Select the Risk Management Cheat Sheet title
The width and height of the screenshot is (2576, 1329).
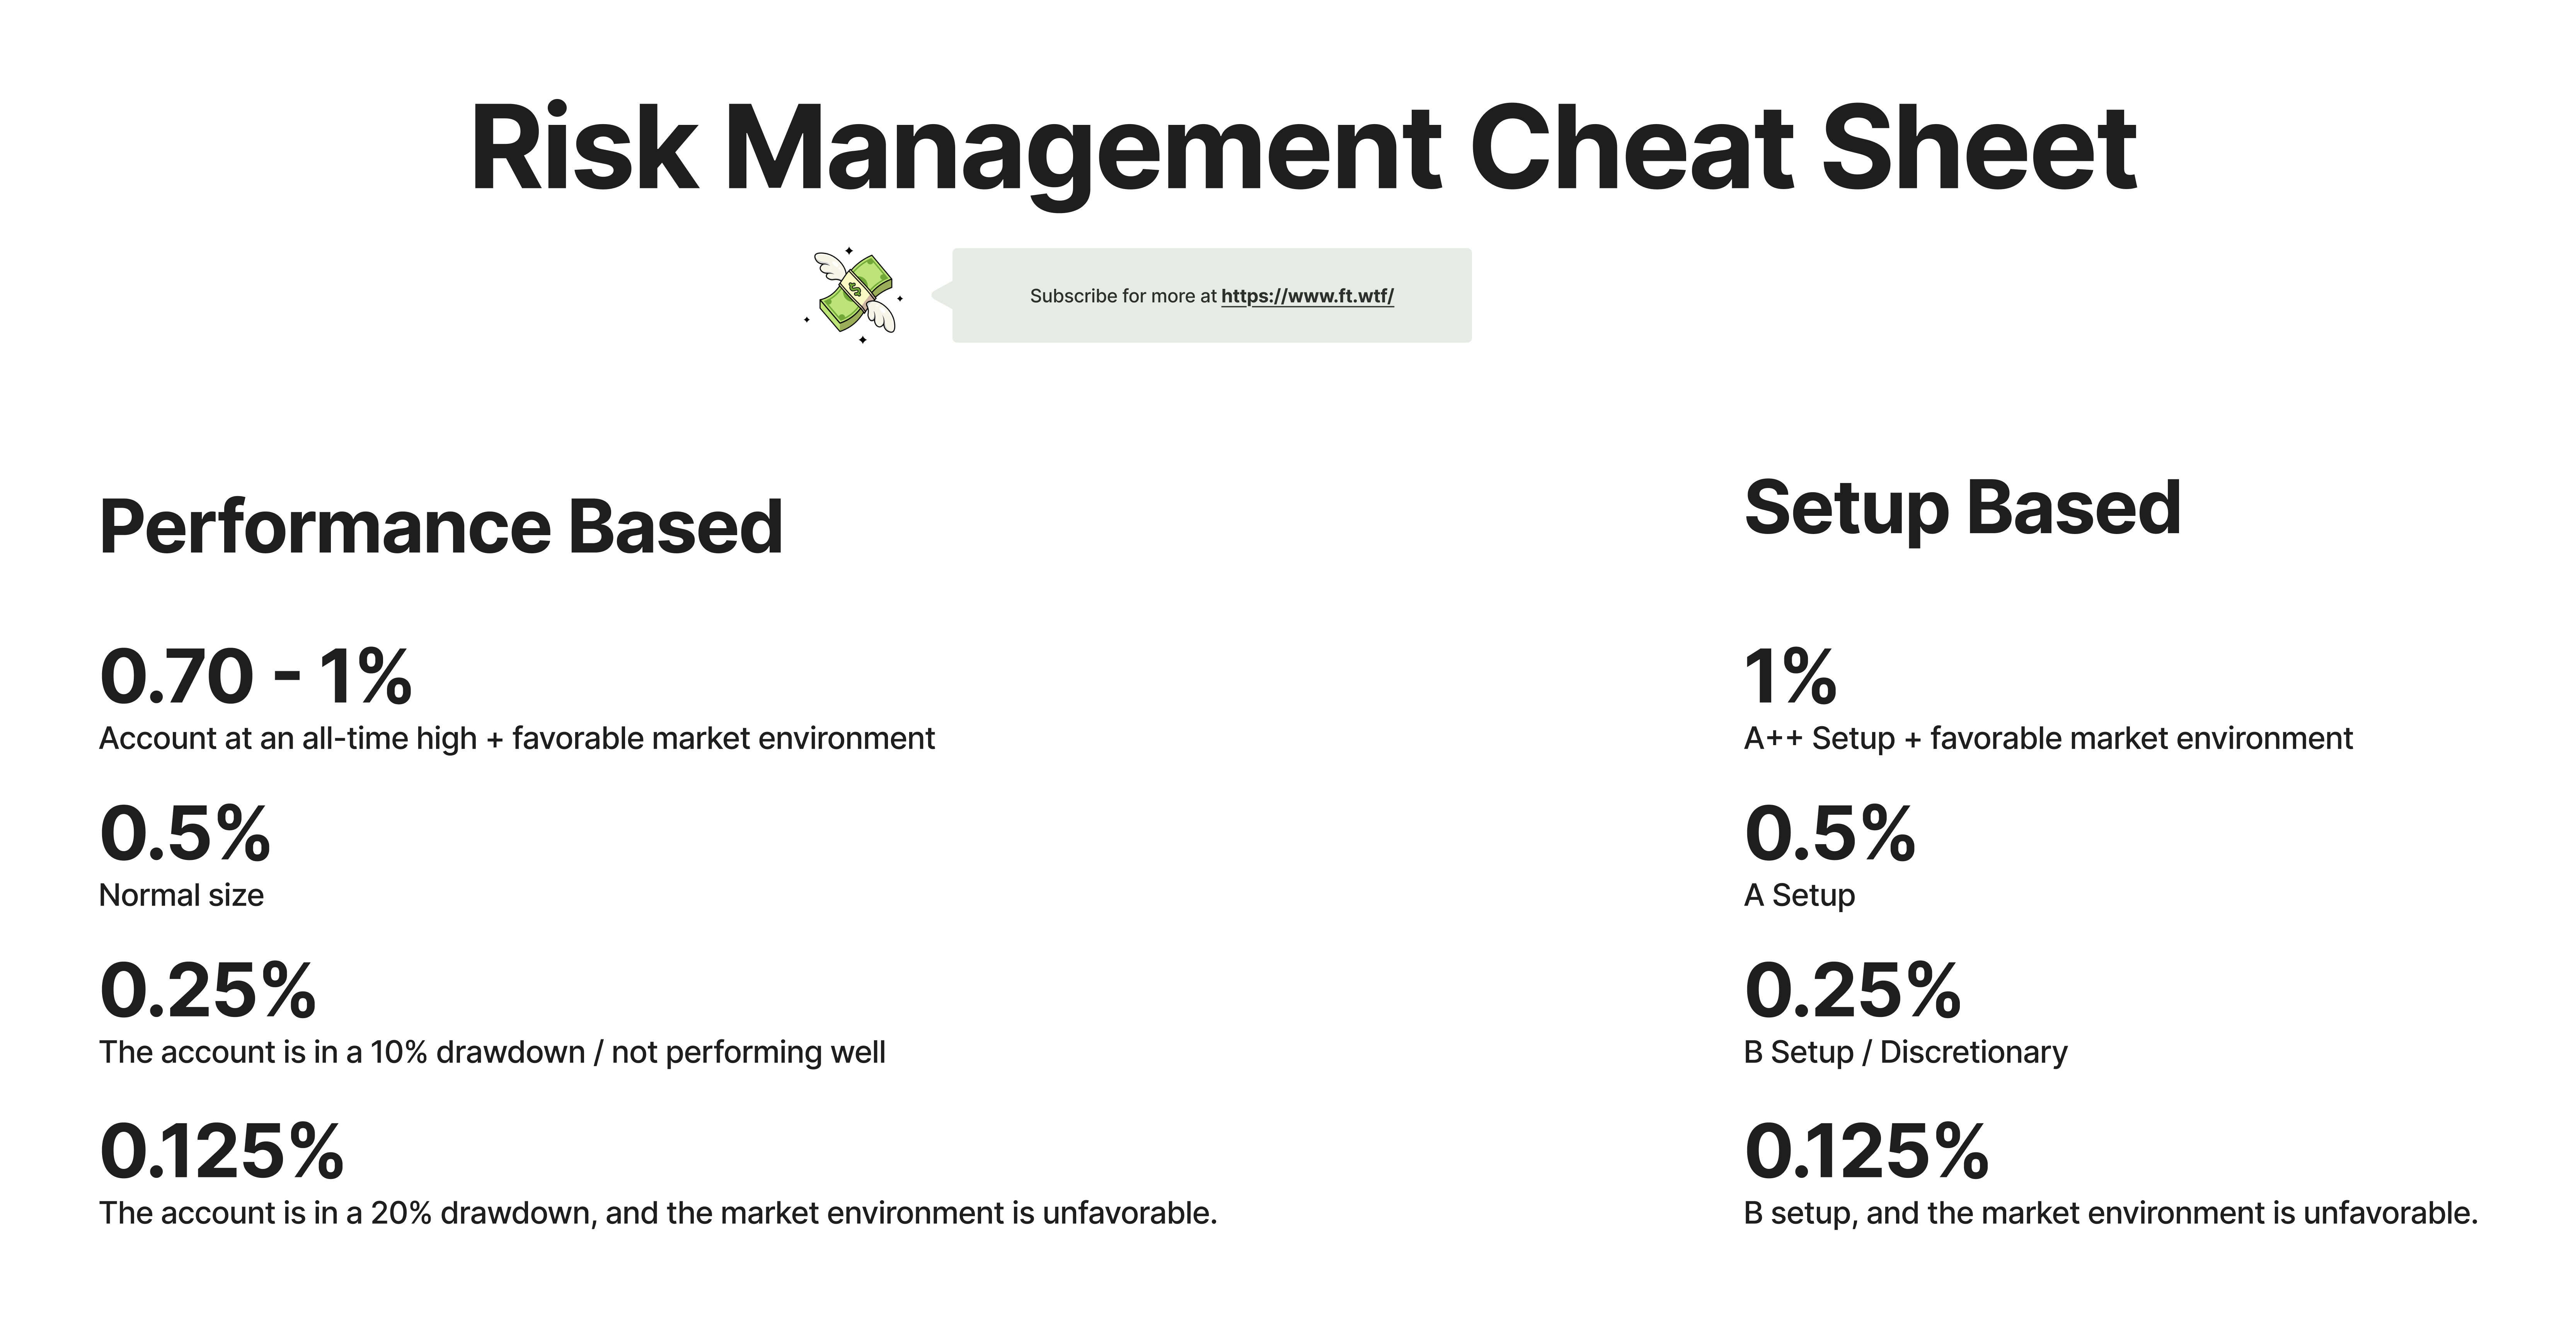pos(1303,150)
